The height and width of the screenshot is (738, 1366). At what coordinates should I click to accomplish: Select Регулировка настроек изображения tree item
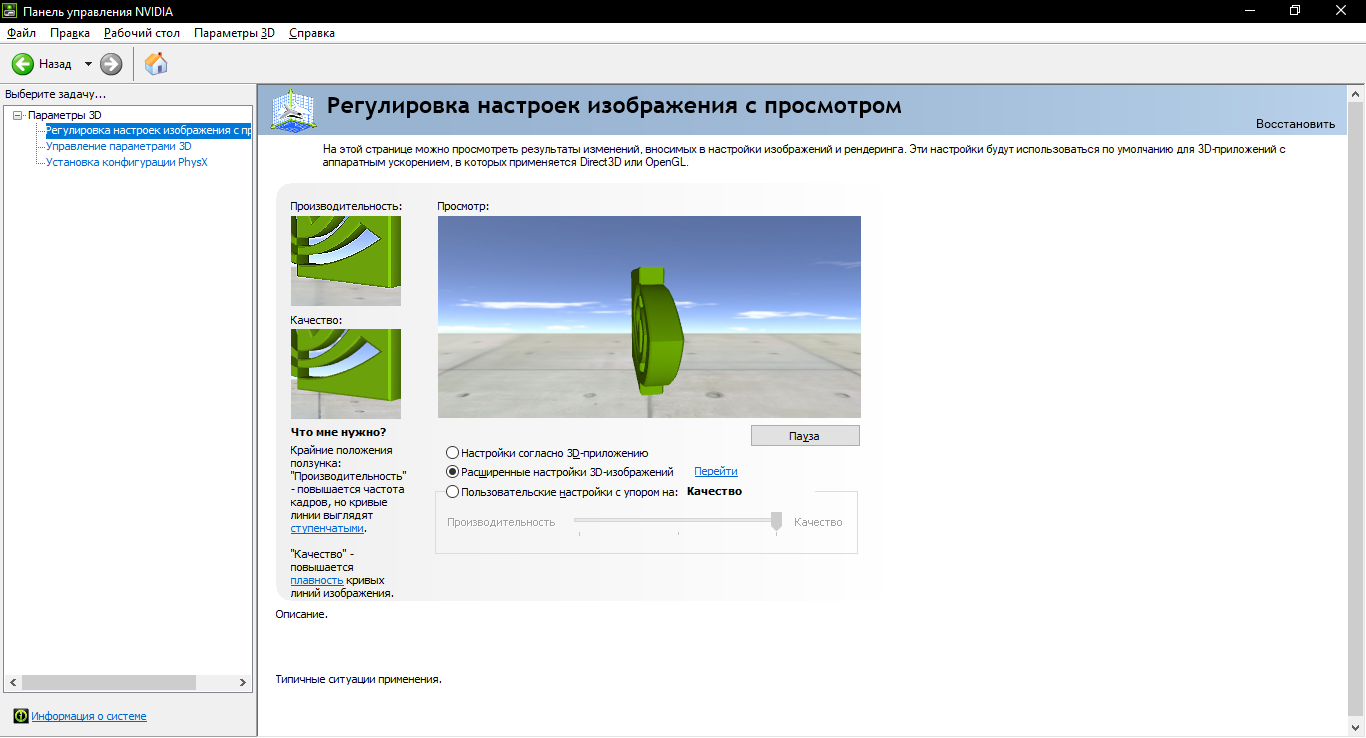[x=148, y=130]
